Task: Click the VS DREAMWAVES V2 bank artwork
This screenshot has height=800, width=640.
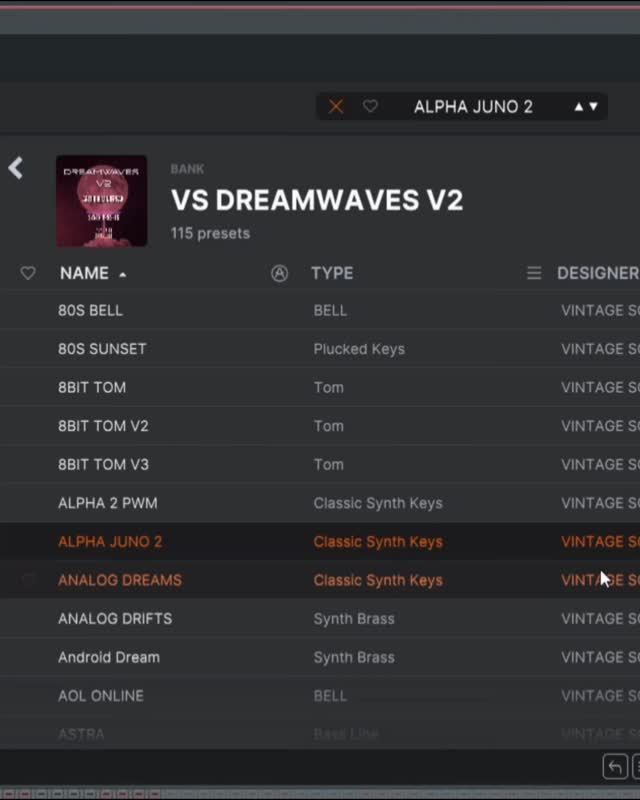Action: pyautogui.click(x=102, y=200)
